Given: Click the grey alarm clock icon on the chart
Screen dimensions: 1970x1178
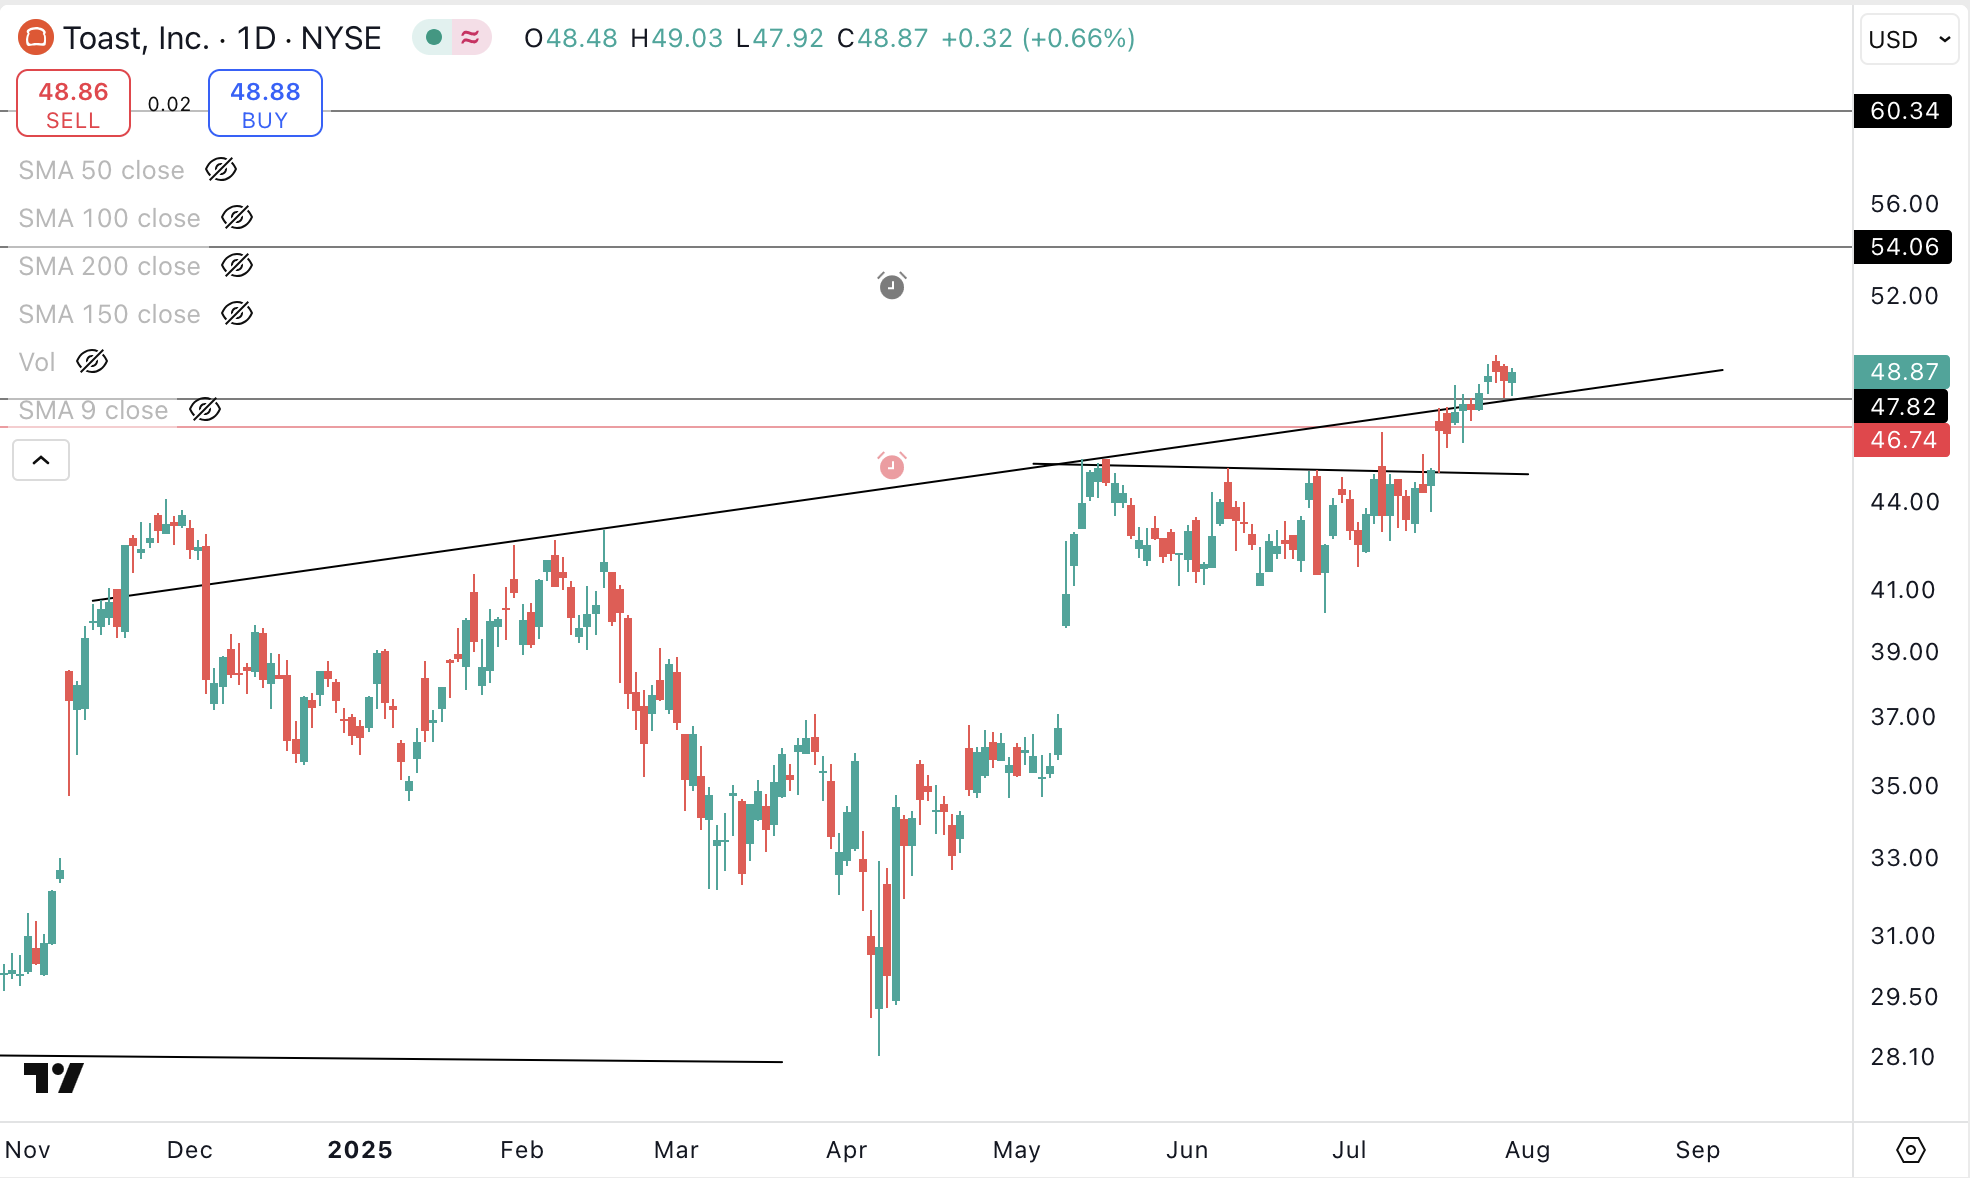Looking at the screenshot, I should point(891,286).
